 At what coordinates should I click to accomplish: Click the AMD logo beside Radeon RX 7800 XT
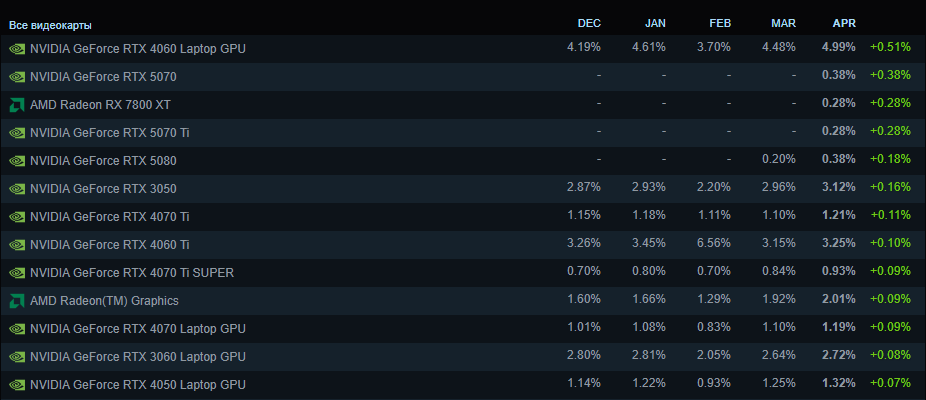pos(17,104)
